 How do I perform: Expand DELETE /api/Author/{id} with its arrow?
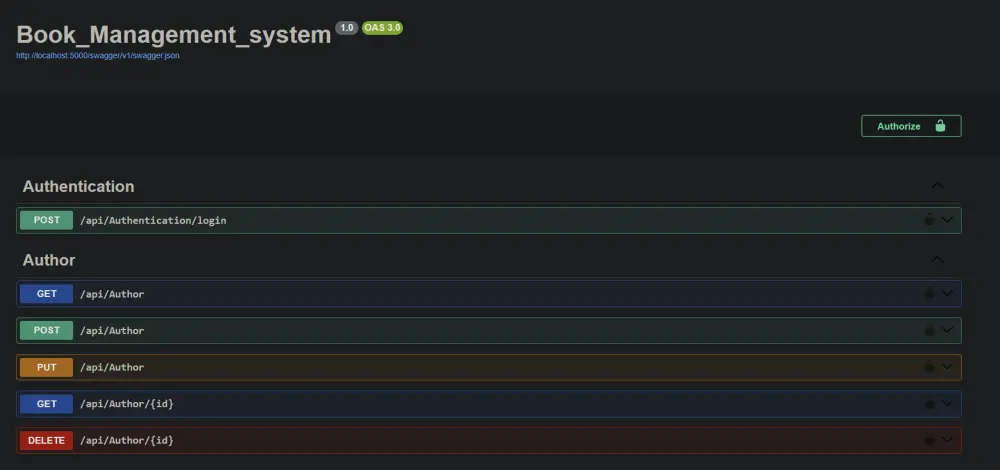pos(947,440)
